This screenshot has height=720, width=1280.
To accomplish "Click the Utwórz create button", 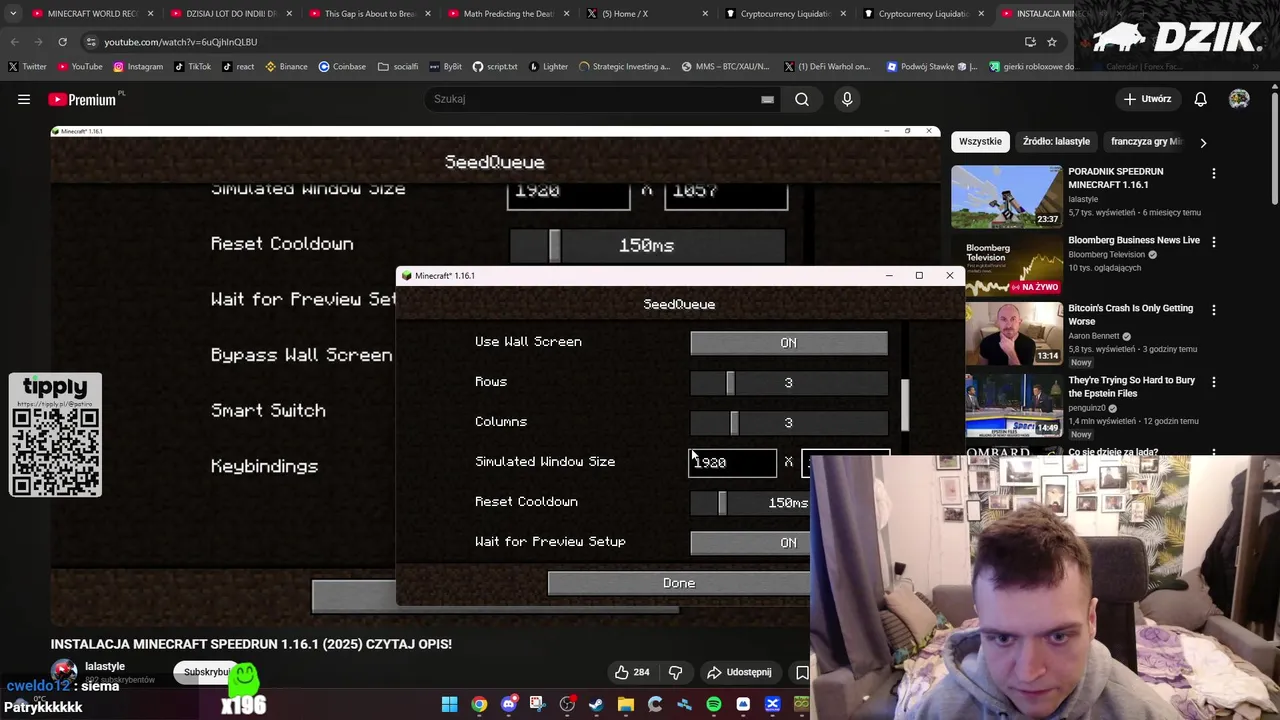I will (x=1147, y=99).
